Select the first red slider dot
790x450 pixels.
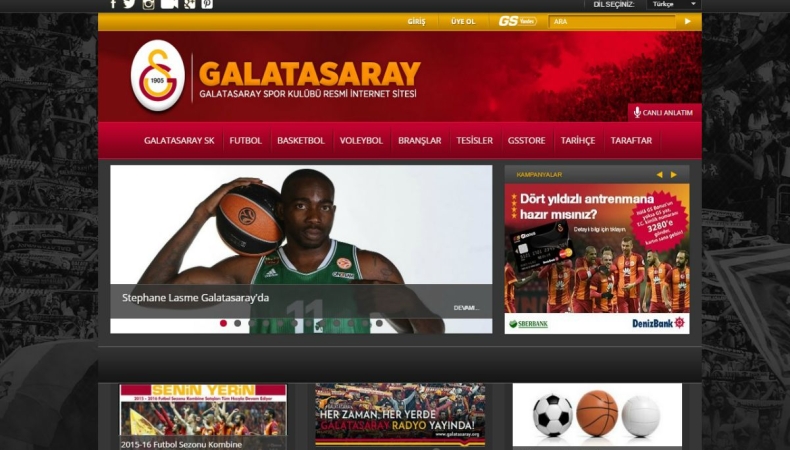coord(223,323)
